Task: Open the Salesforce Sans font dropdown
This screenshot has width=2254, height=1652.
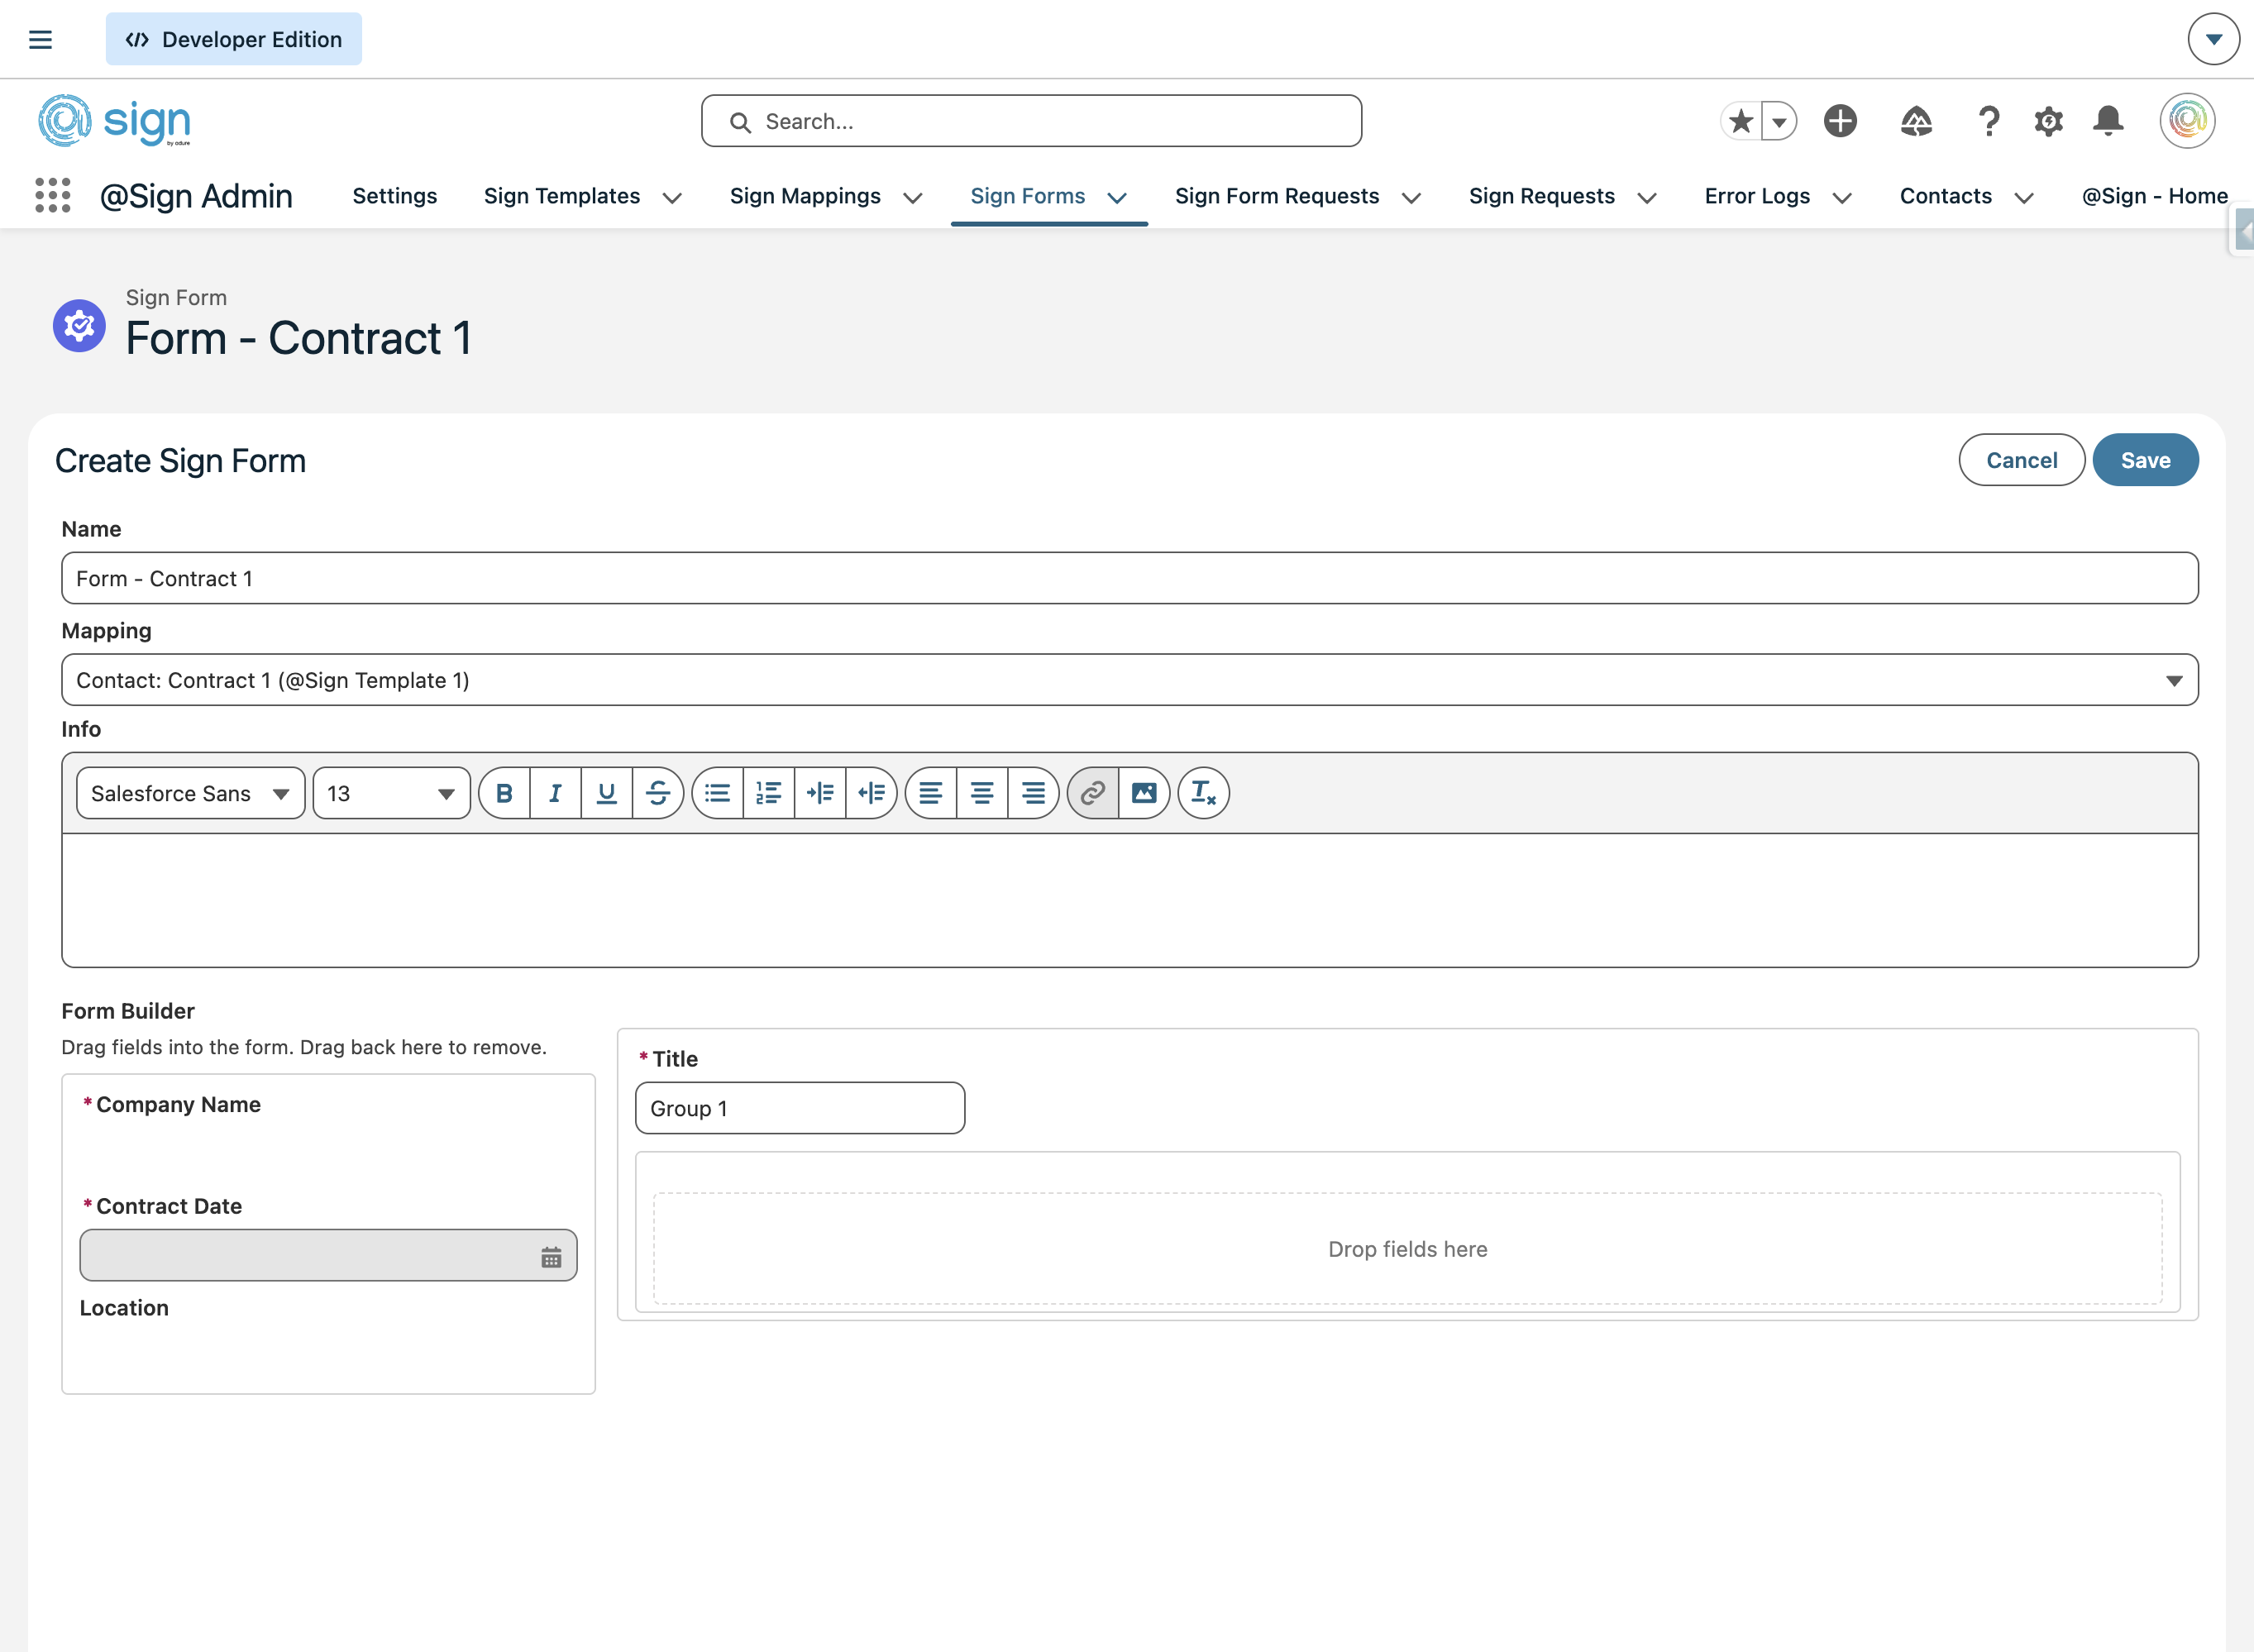Action: tap(190, 793)
